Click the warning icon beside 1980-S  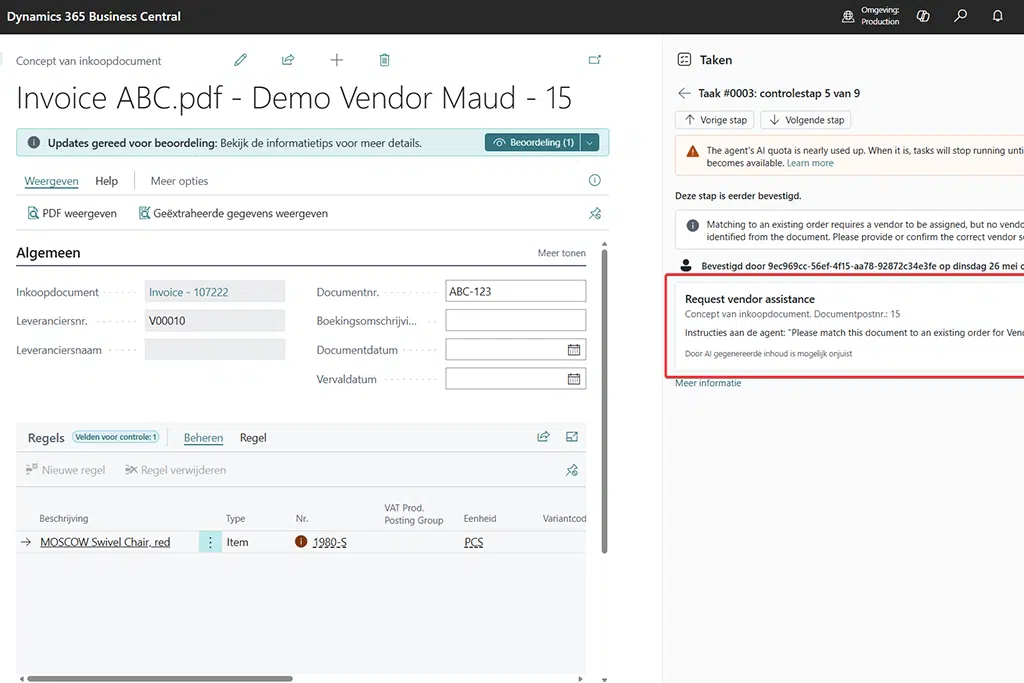coord(301,541)
